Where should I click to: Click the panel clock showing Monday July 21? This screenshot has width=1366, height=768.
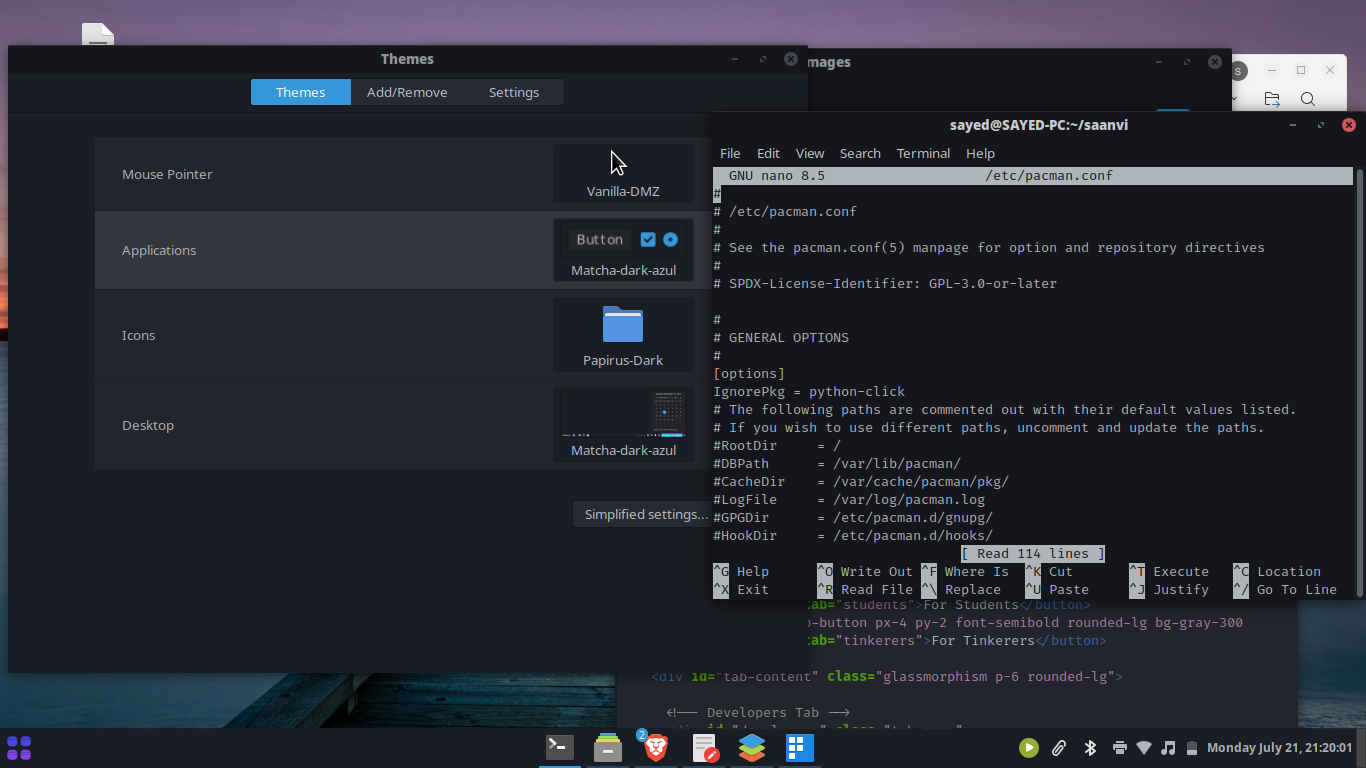pyautogui.click(x=1279, y=747)
